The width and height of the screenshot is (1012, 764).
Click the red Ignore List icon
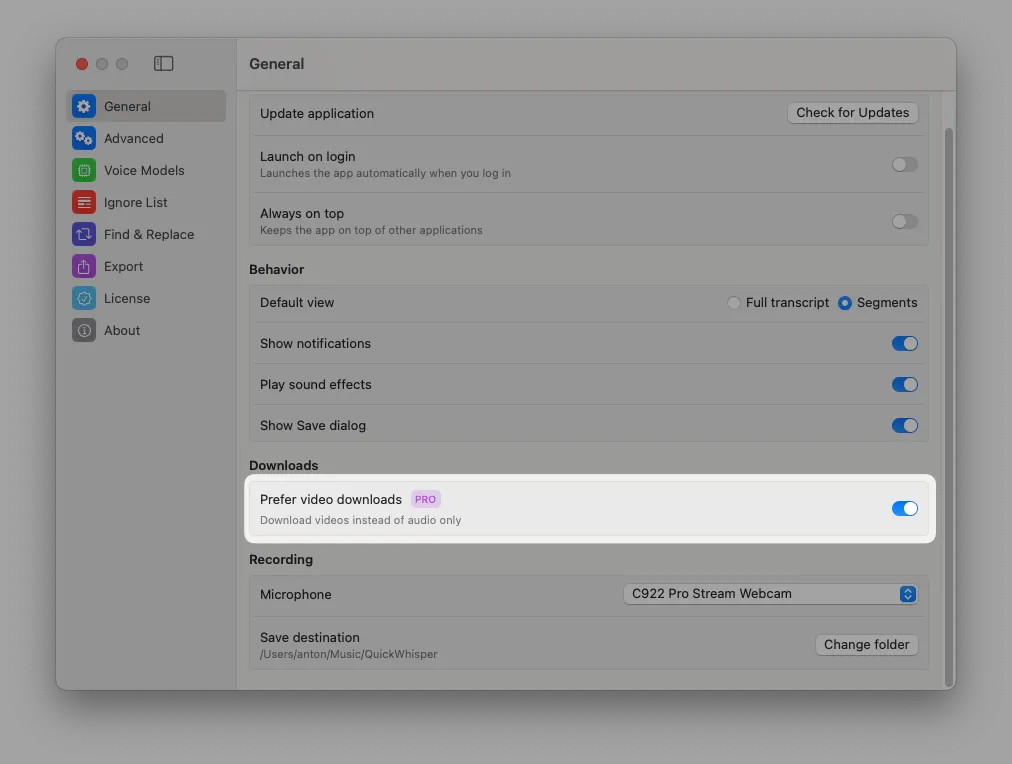[84, 203]
